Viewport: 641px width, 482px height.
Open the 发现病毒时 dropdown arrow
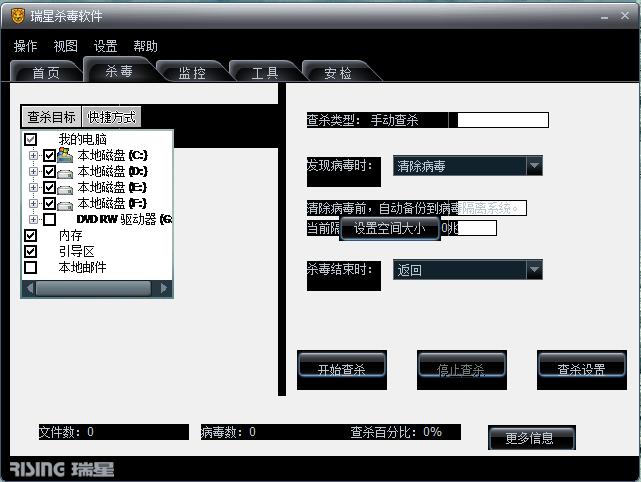(534, 166)
